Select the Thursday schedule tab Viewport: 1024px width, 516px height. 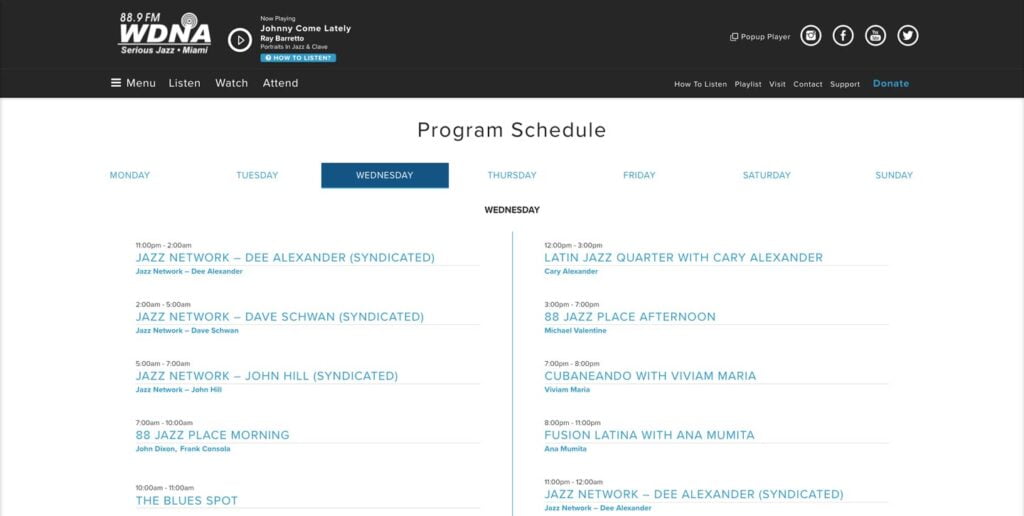coord(512,175)
